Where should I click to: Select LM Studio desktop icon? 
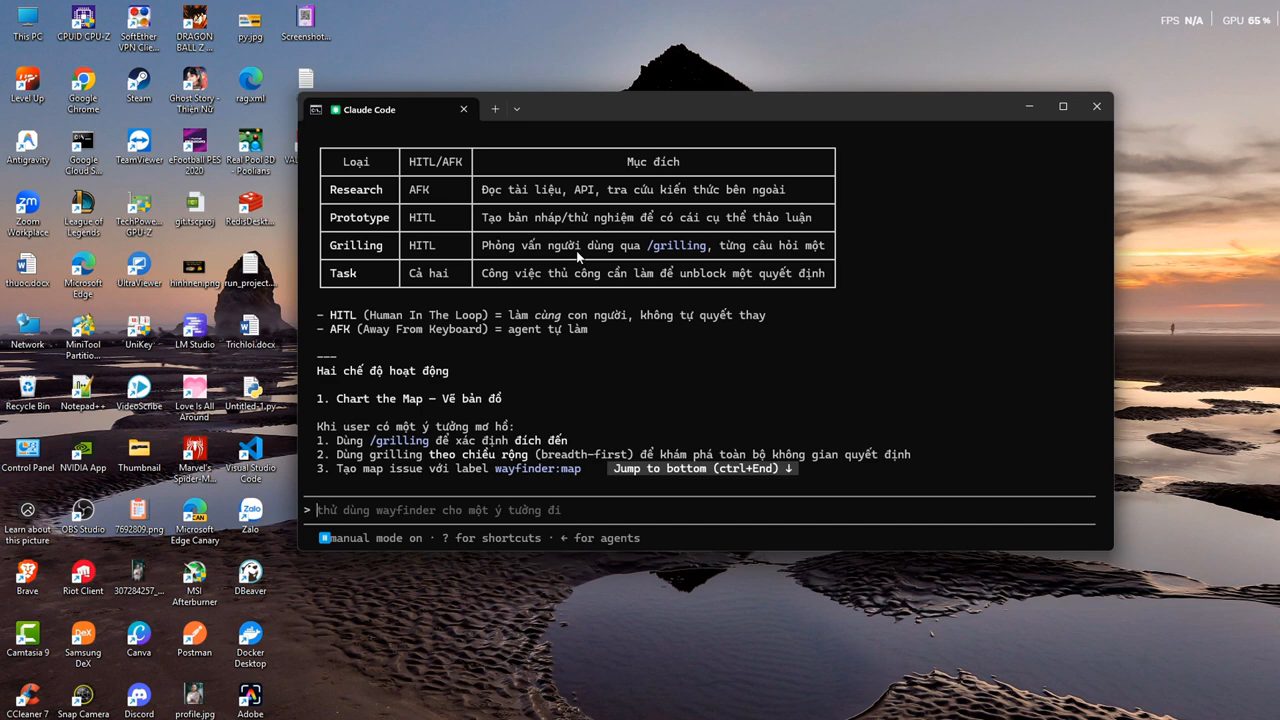[x=195, y=332]
